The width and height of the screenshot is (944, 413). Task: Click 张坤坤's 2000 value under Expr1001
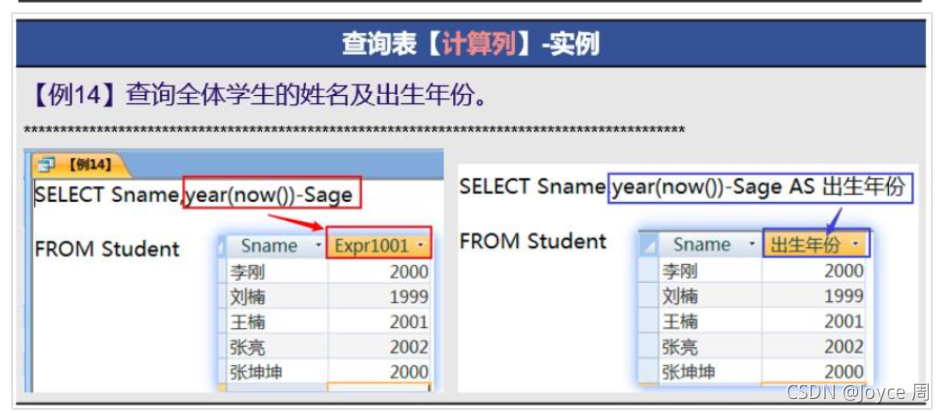coord(379,372)
